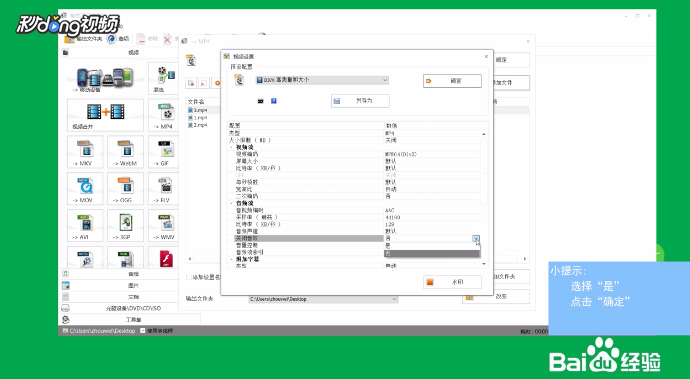
Task: Click the 屏幕大小 setting row
Action: tap(354, 161)
